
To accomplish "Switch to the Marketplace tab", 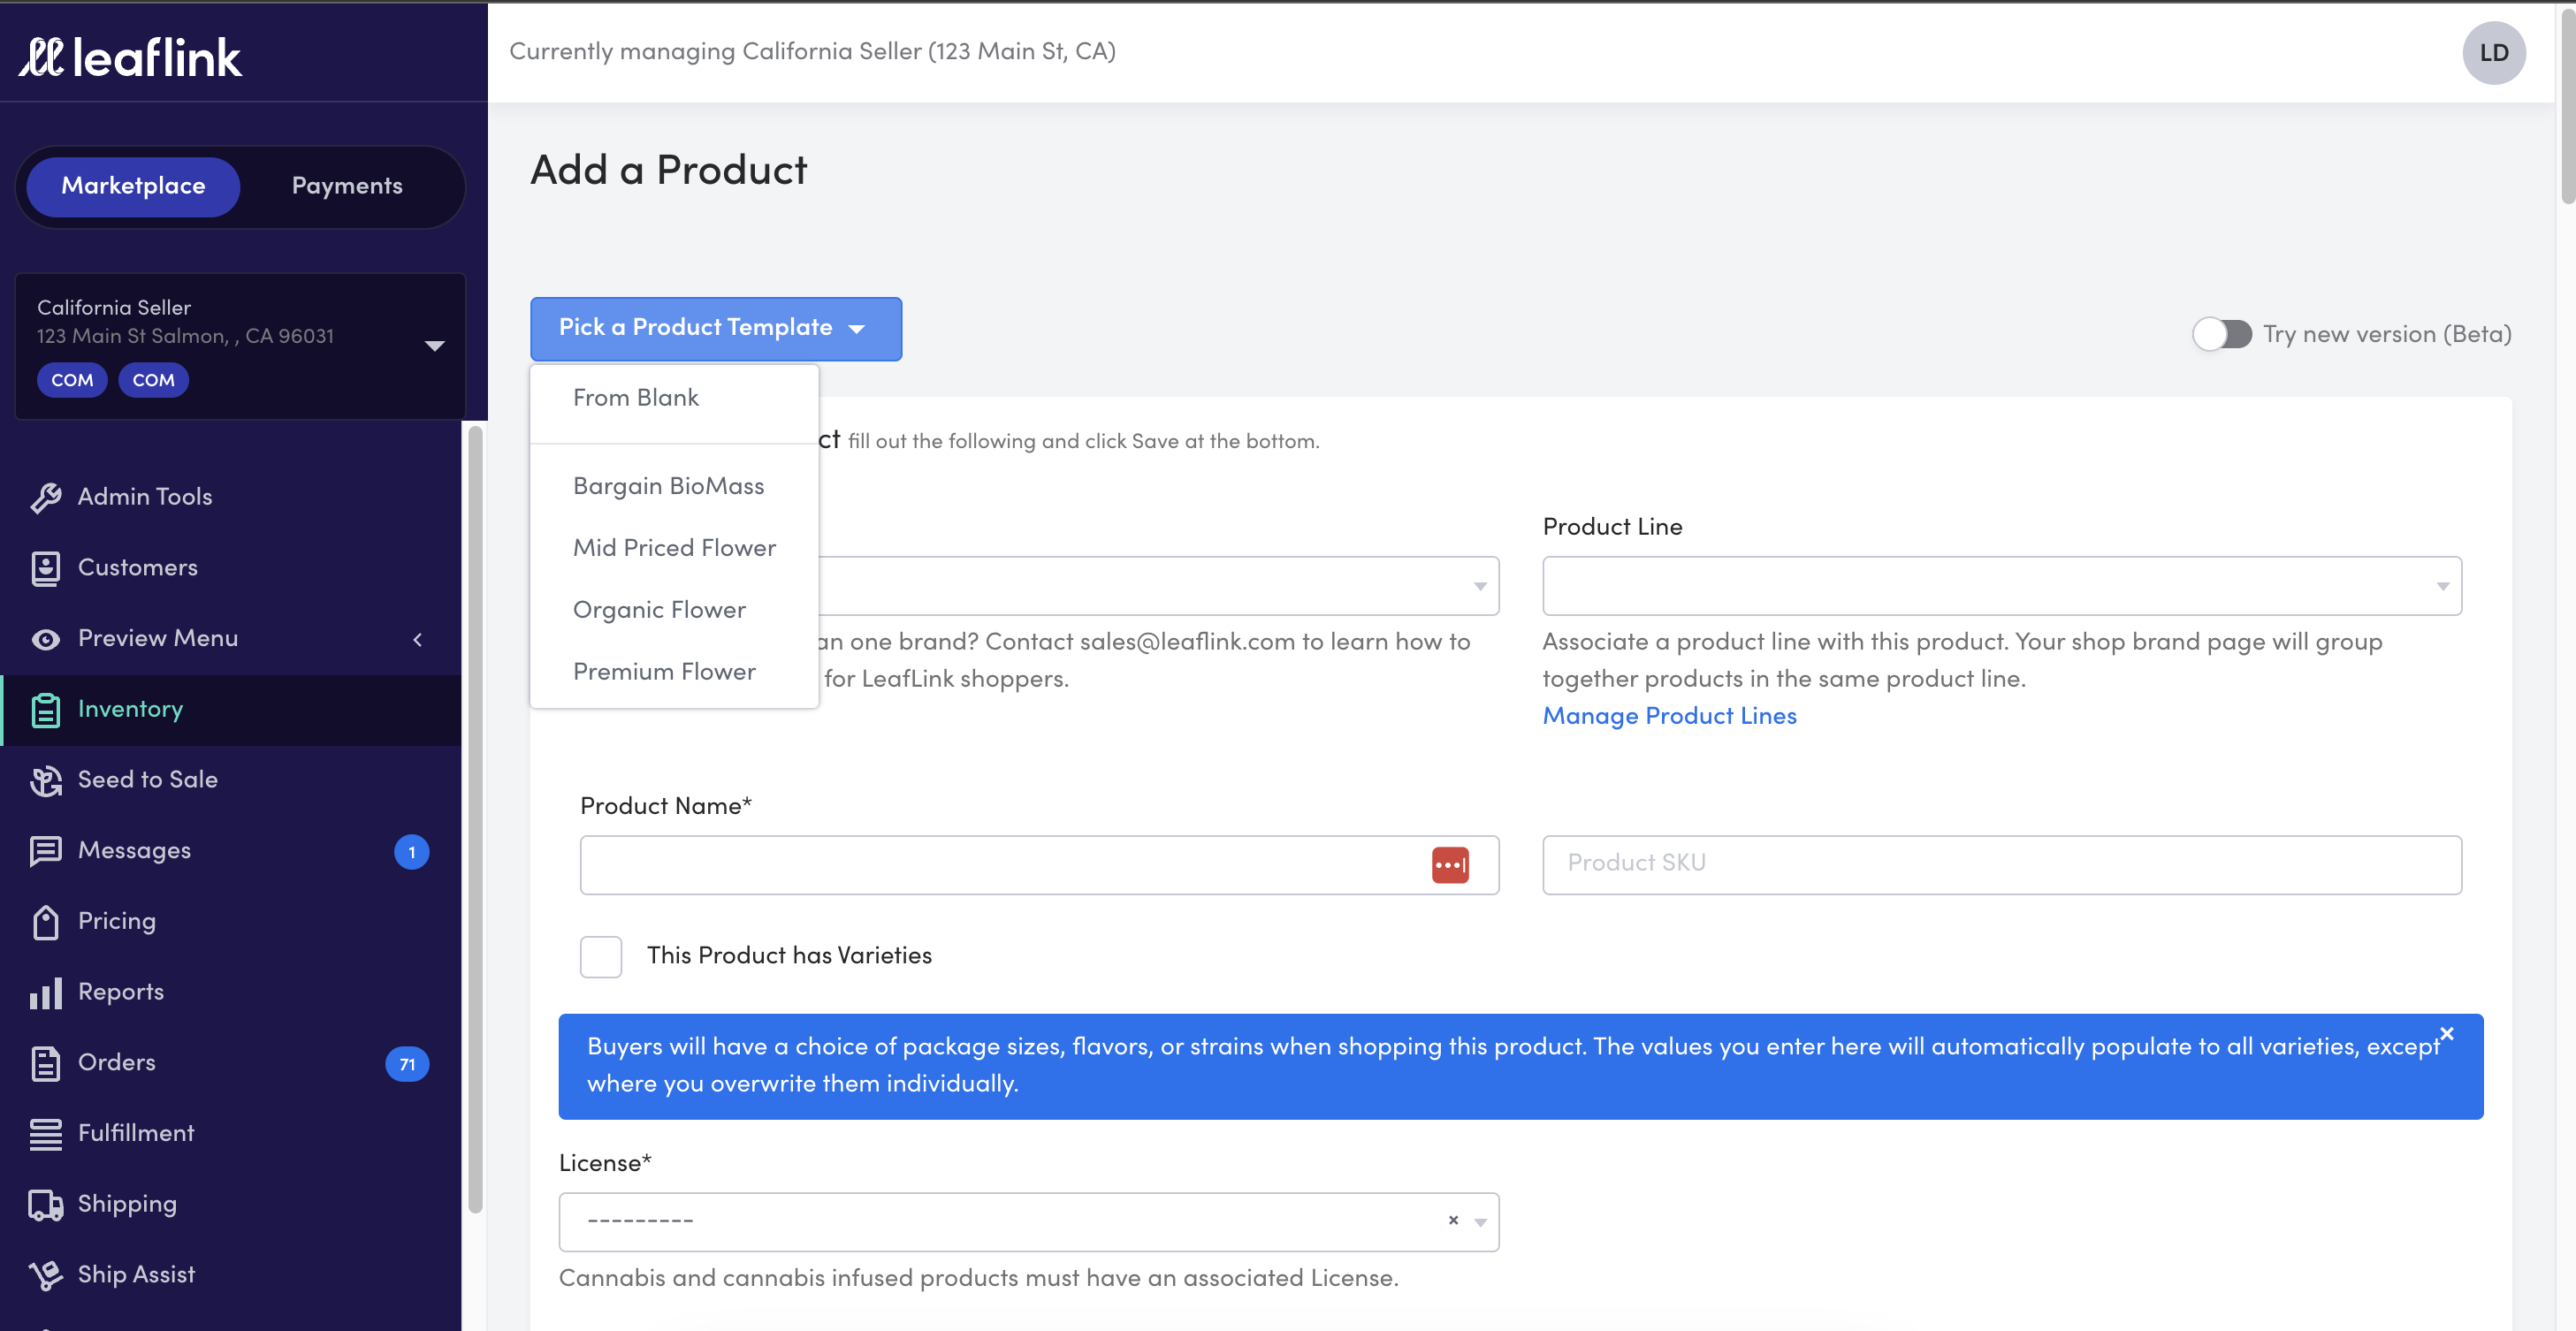I will point(133,186).
